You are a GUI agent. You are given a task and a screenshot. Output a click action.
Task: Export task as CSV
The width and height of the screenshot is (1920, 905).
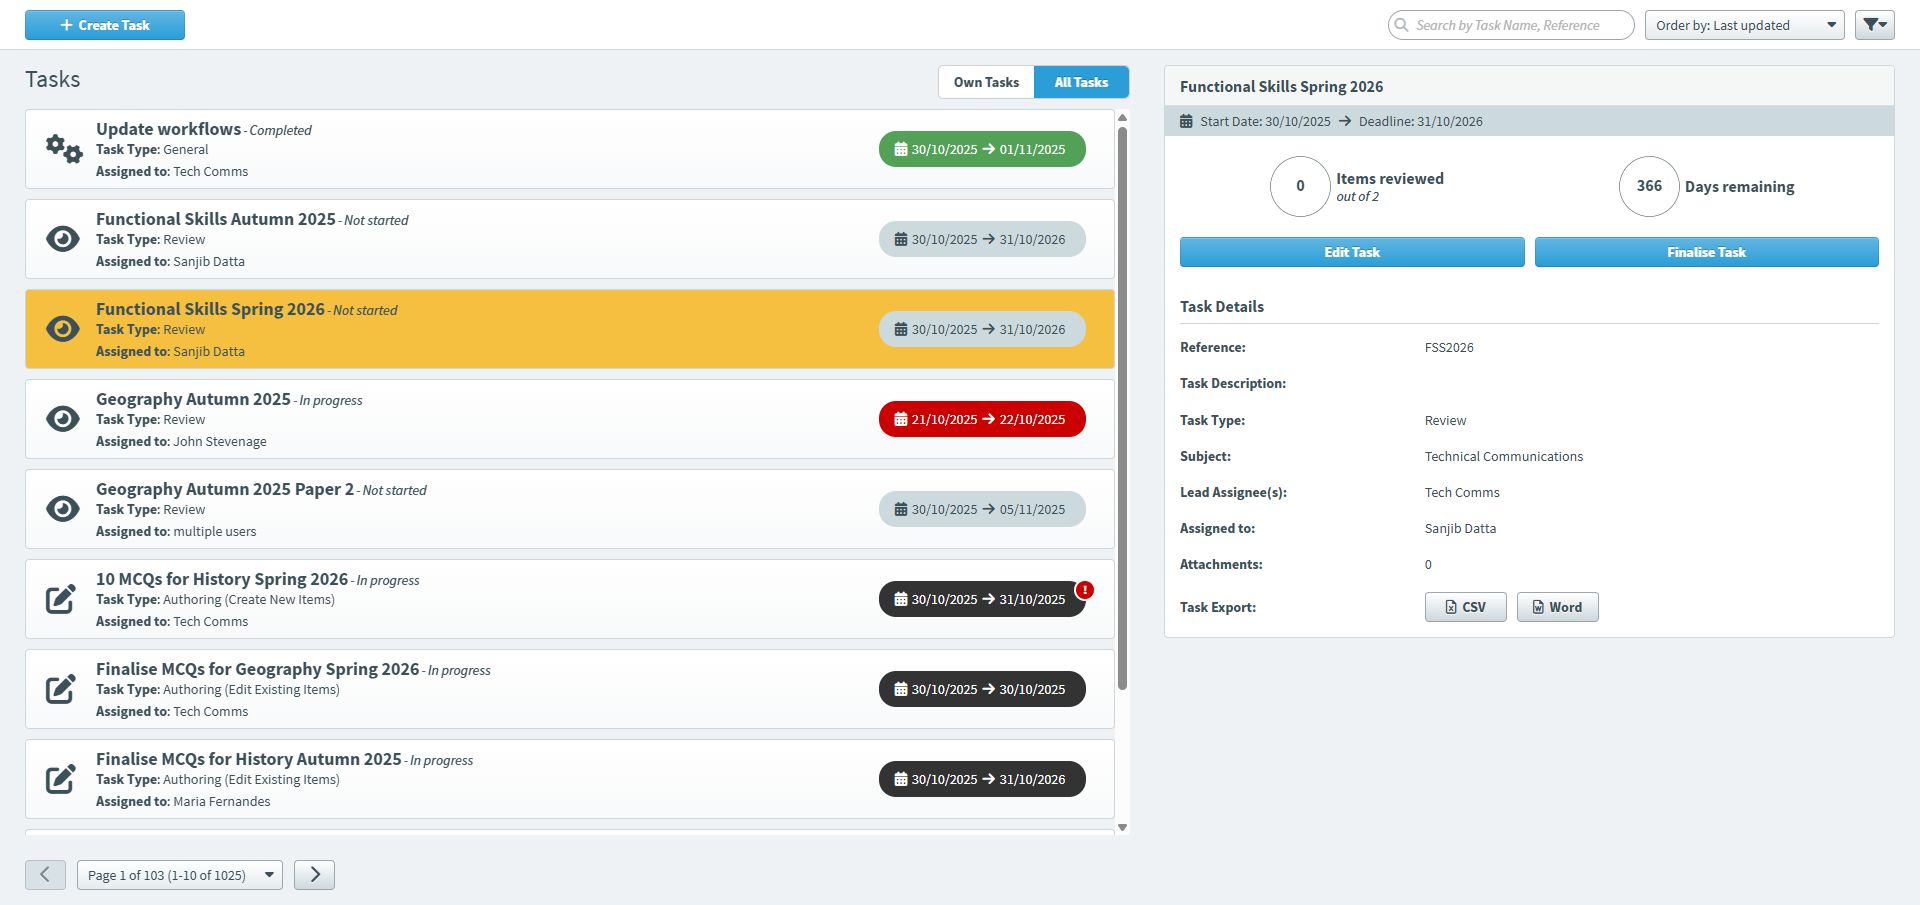point(1465,607)
